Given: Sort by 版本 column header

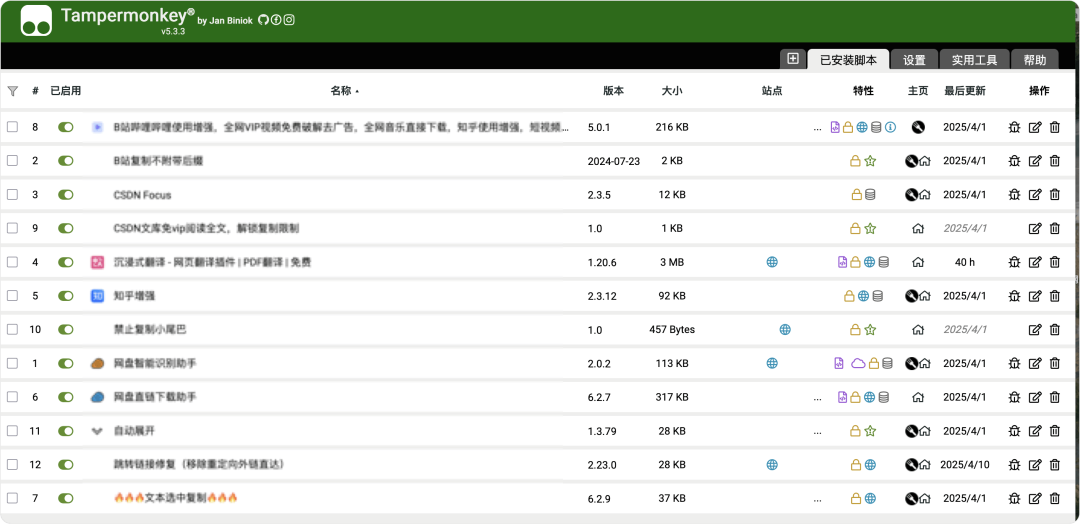Looking at the screenshot, I should tap(613, 91).
